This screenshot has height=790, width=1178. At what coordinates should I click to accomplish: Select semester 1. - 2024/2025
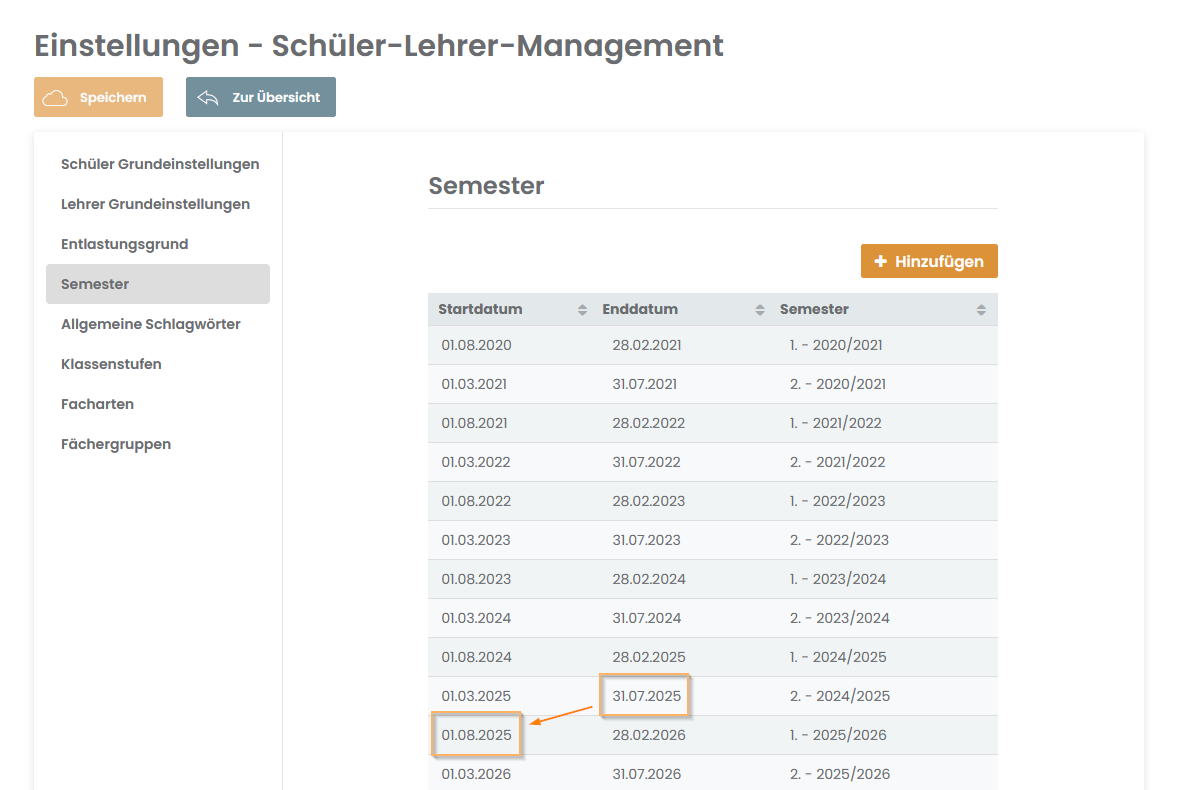pos(838,658)
